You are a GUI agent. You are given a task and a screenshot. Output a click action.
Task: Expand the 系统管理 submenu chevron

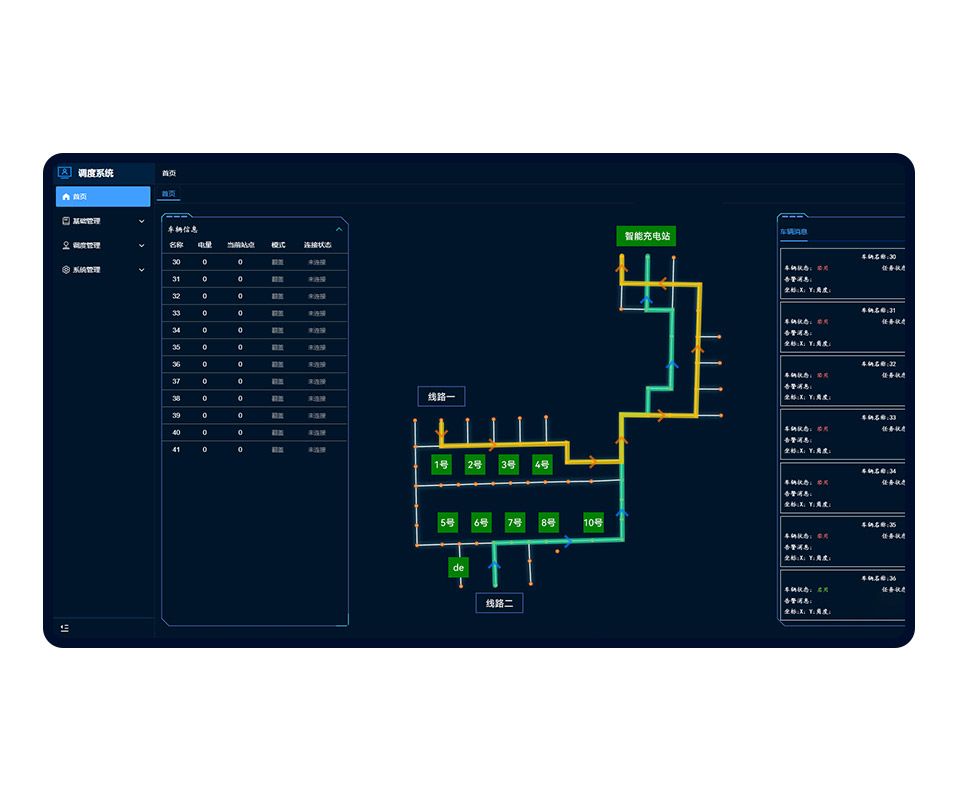tap(141, 270)
